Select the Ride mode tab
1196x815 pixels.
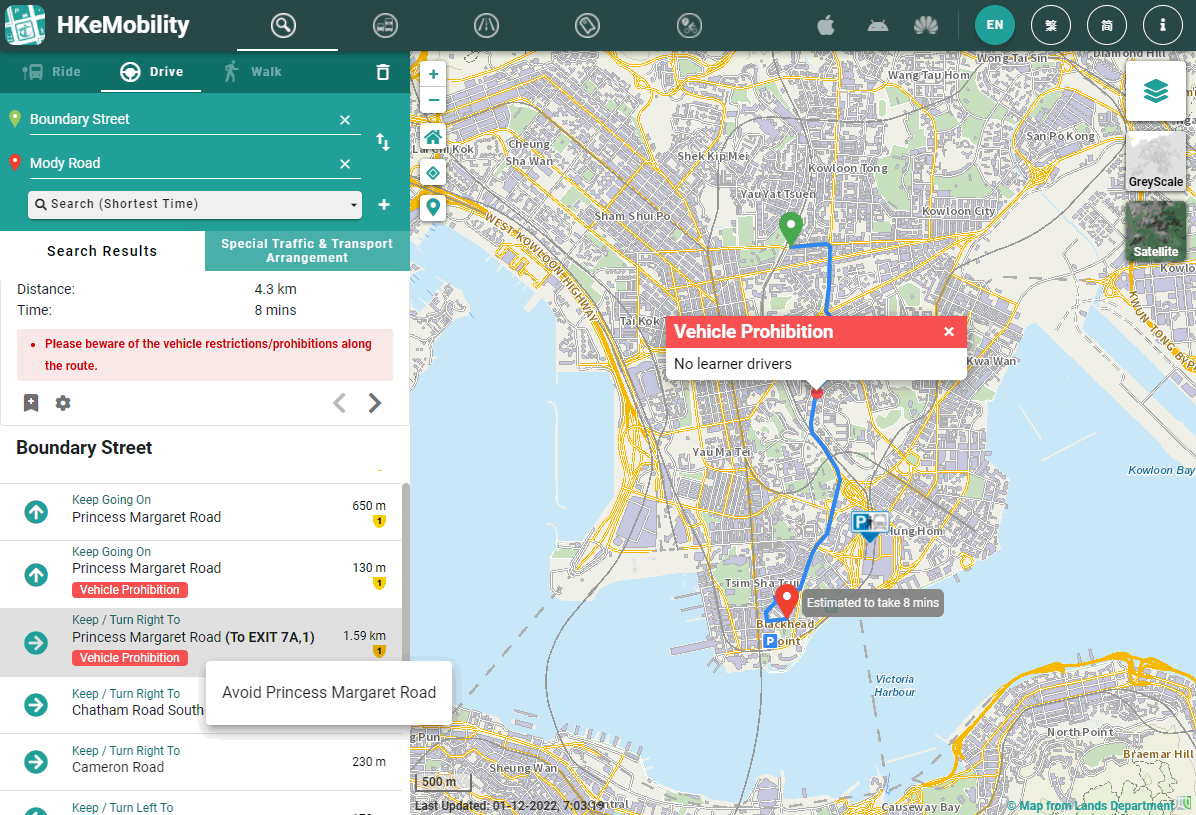[51, 72]
